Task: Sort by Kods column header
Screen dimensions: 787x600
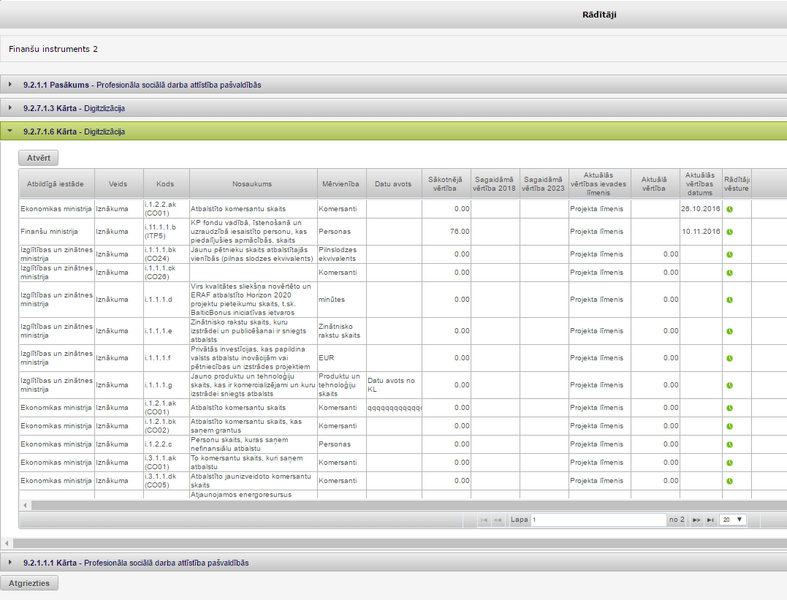Action: (165, 184)
